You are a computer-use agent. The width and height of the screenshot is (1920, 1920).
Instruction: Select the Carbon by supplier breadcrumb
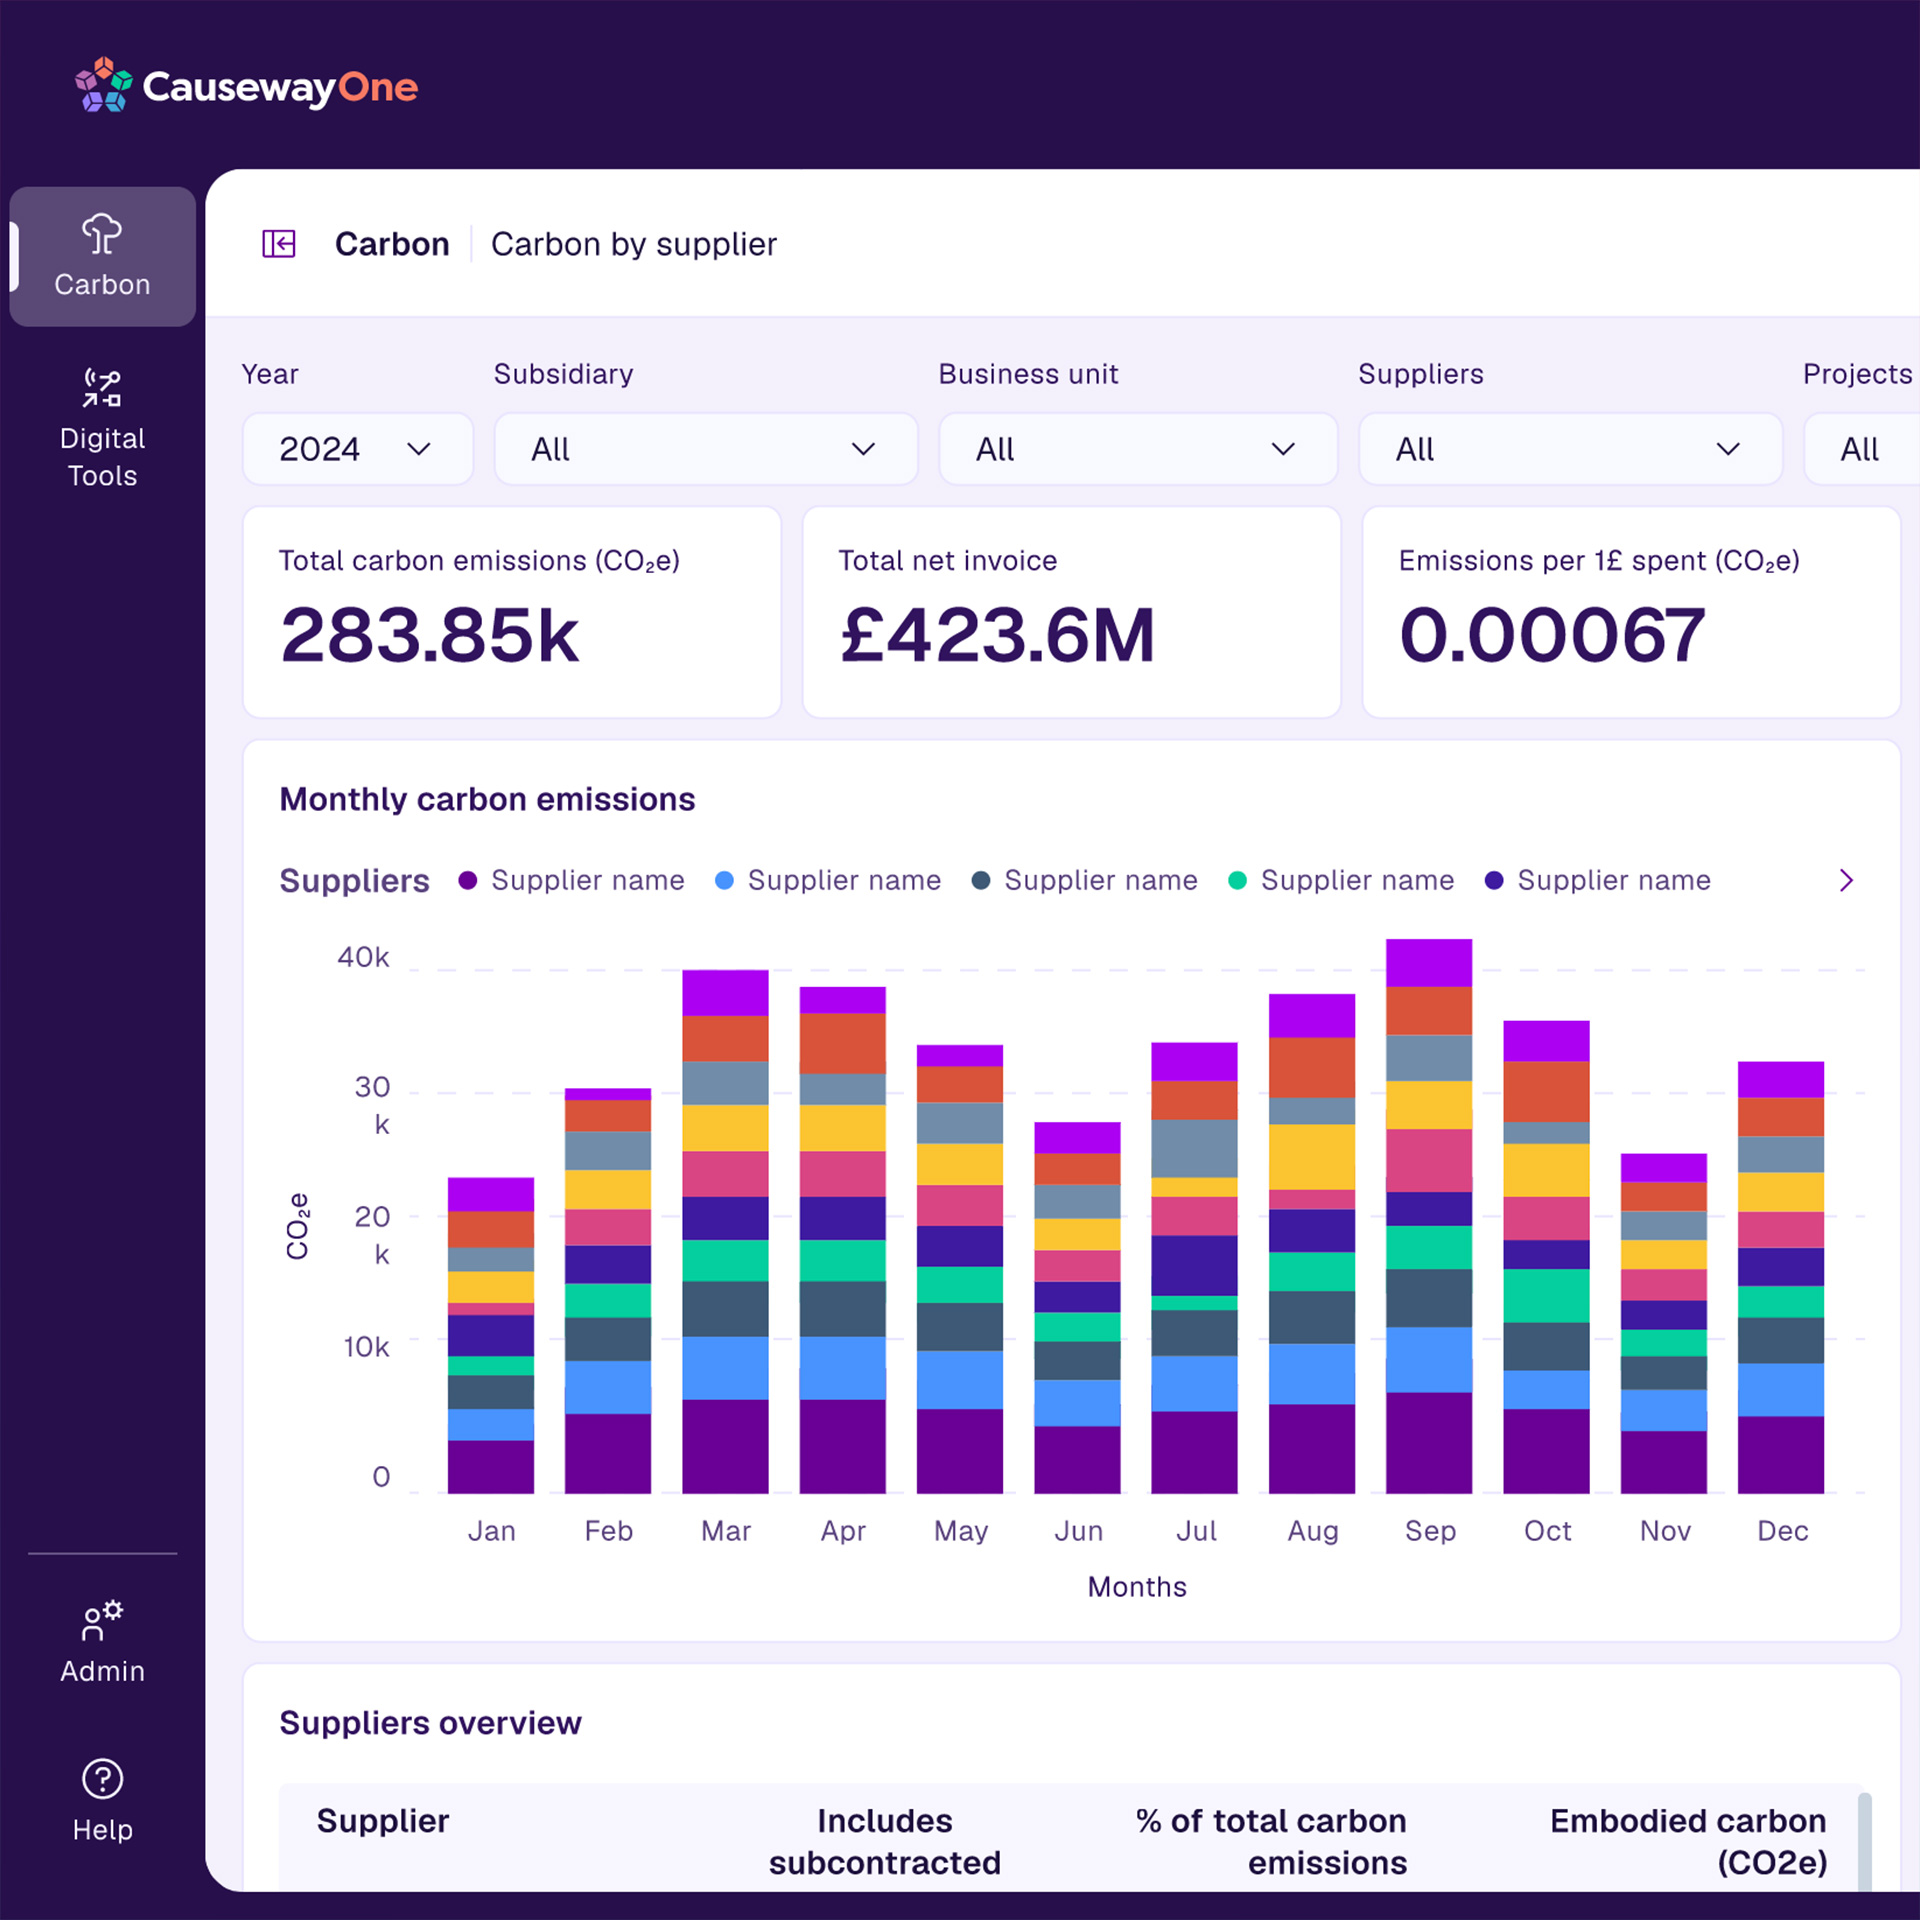[x=634, y=244]
